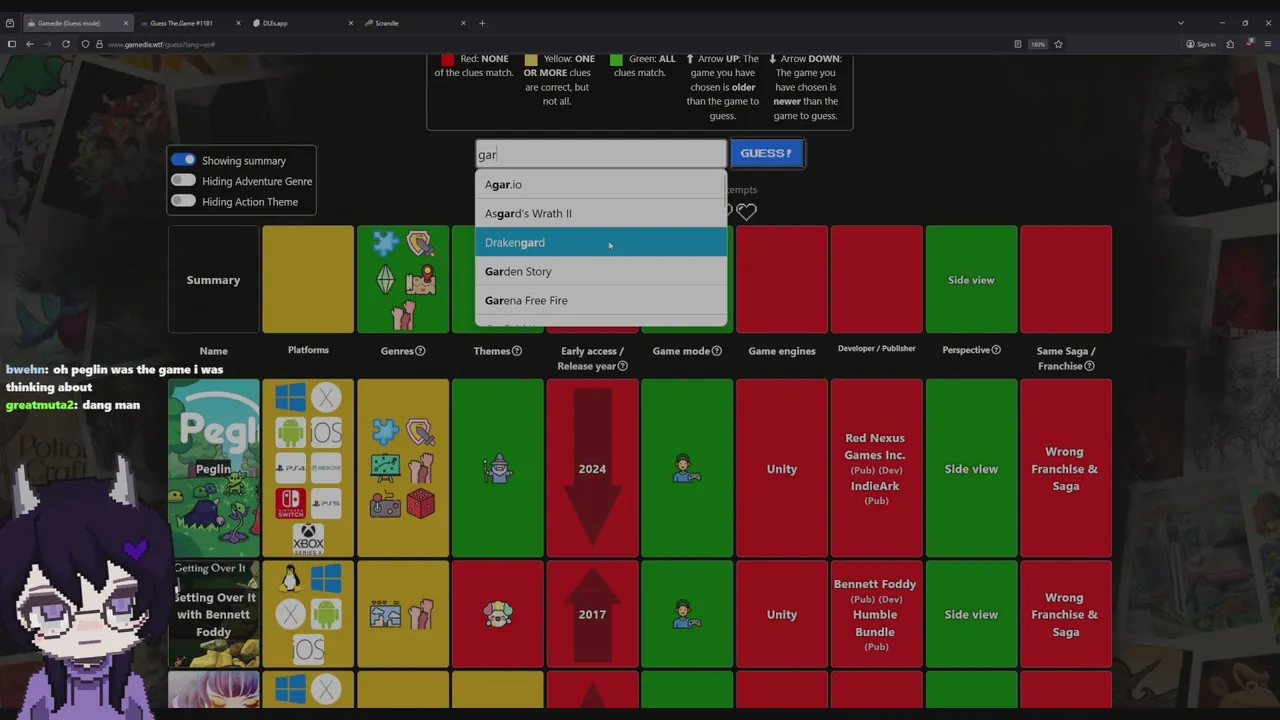Click the arcade joystick genre icon in Peglin row
Screen dimensions: 1280x720
tap(385, 503)
